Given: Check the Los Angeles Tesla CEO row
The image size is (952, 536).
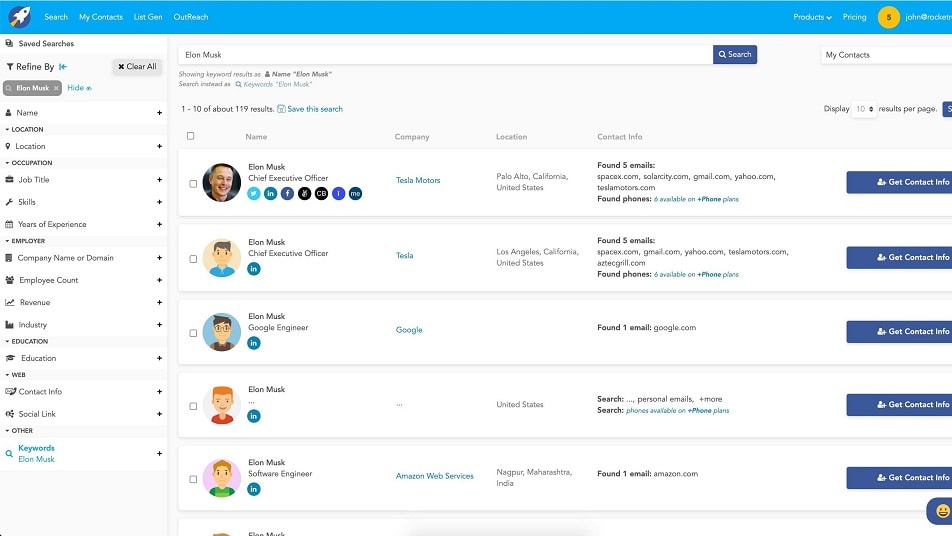Looking at the screenshot, I should (193, 259).
